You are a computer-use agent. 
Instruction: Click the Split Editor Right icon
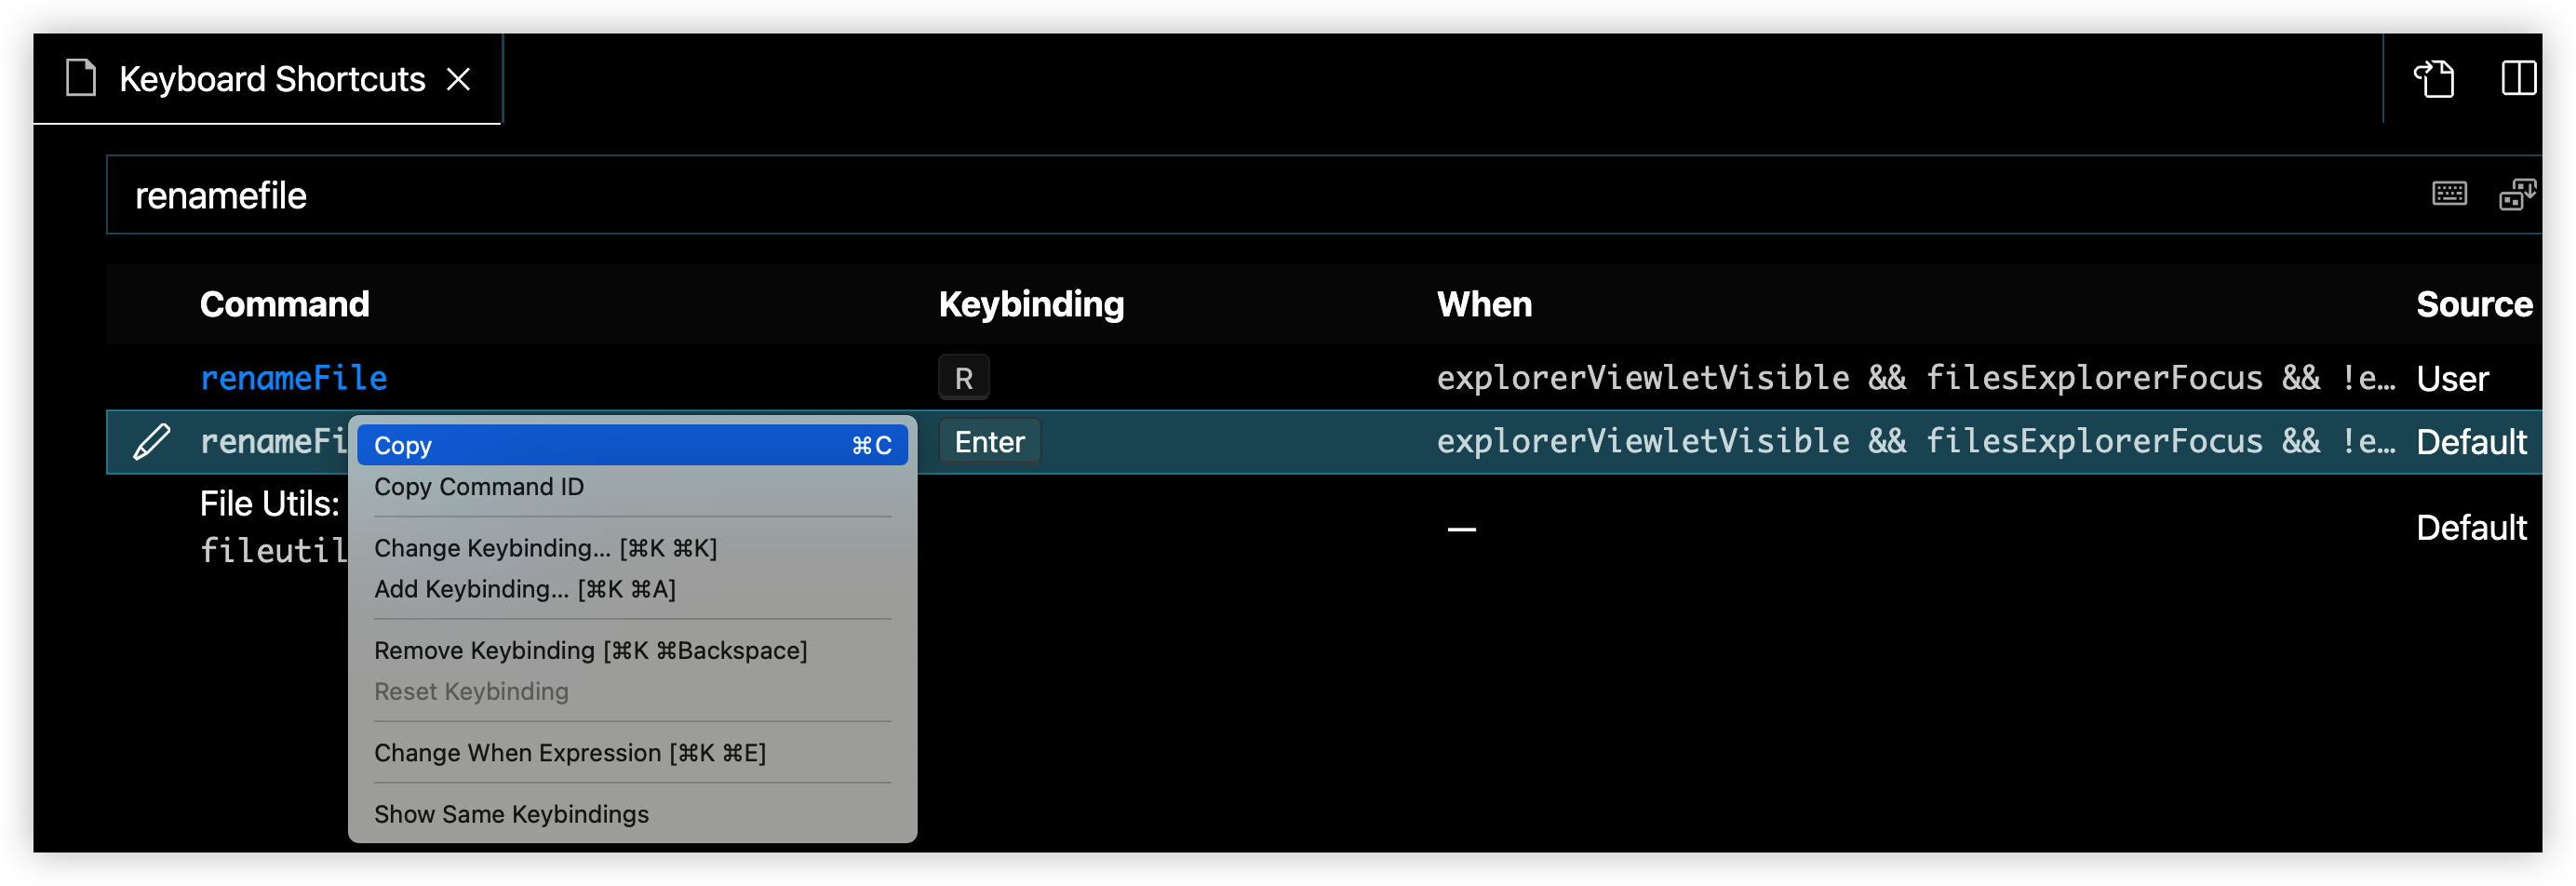click(x=2518, y=78)
